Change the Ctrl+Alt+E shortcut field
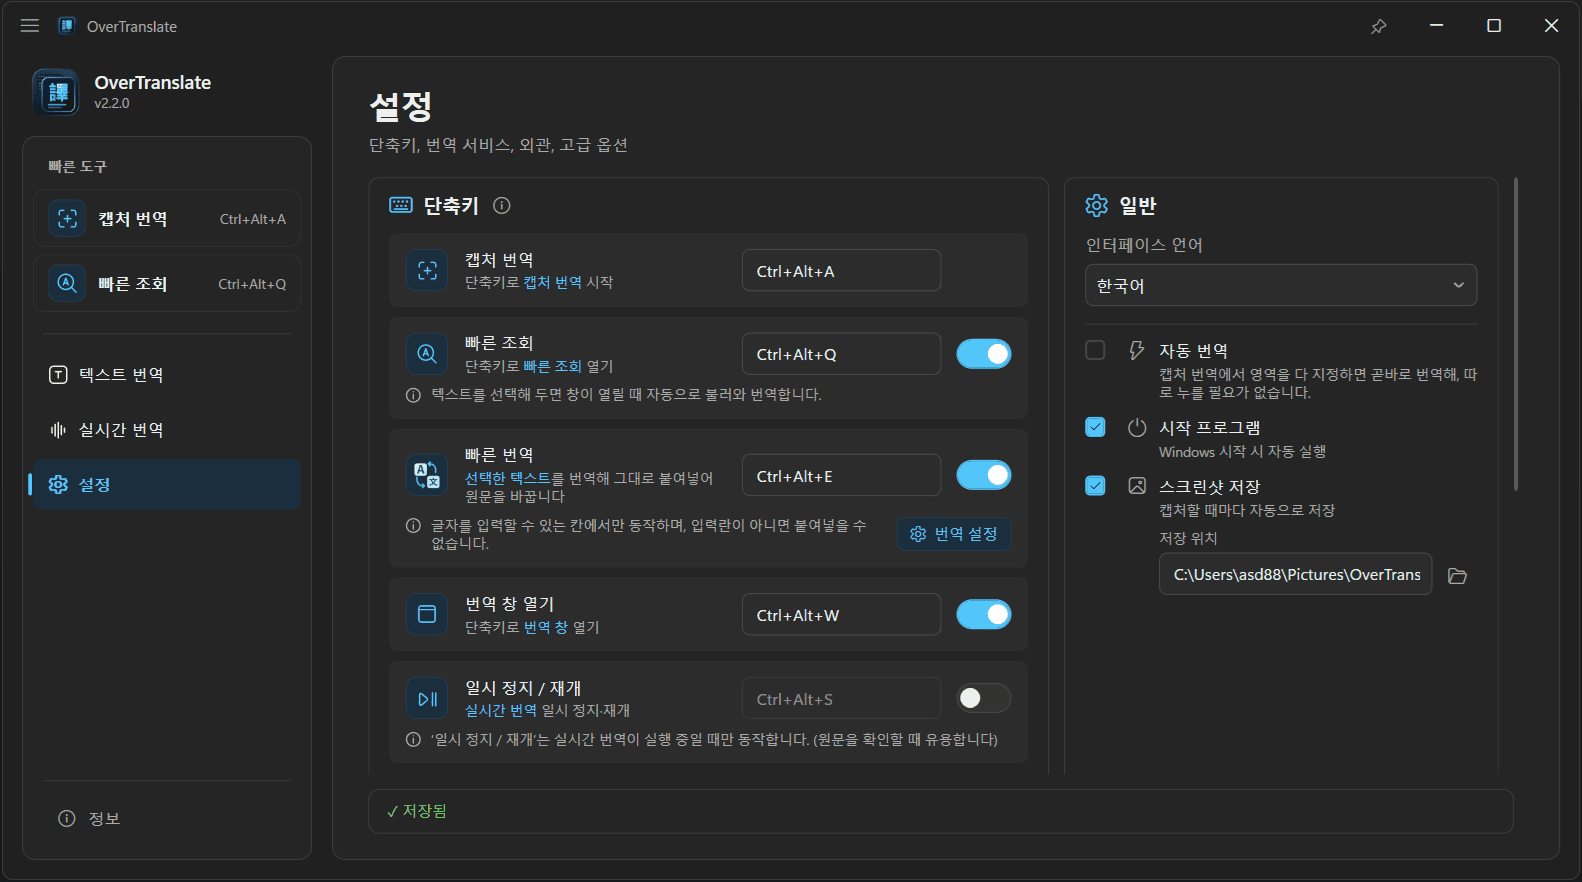This screenshot has height=882, width=1582. (x=841, y=476)
